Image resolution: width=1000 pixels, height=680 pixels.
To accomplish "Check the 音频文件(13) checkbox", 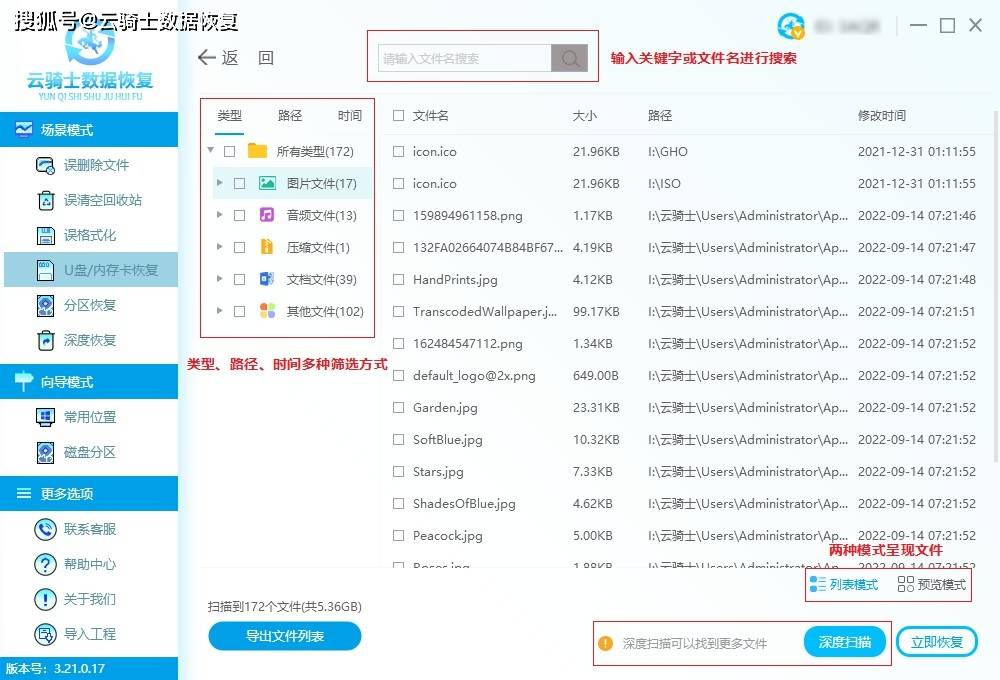I will 240,216.
